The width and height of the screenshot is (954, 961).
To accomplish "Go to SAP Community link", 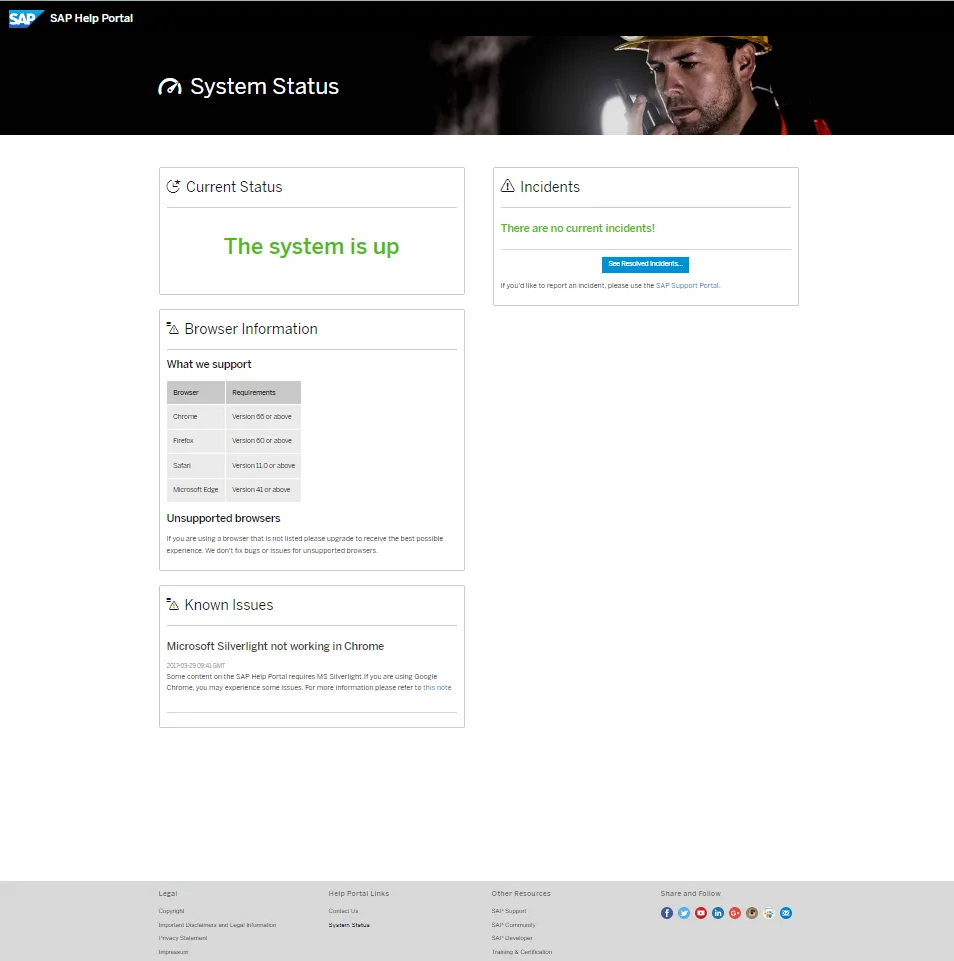I will pyautogui.click(x=513, y=925).
